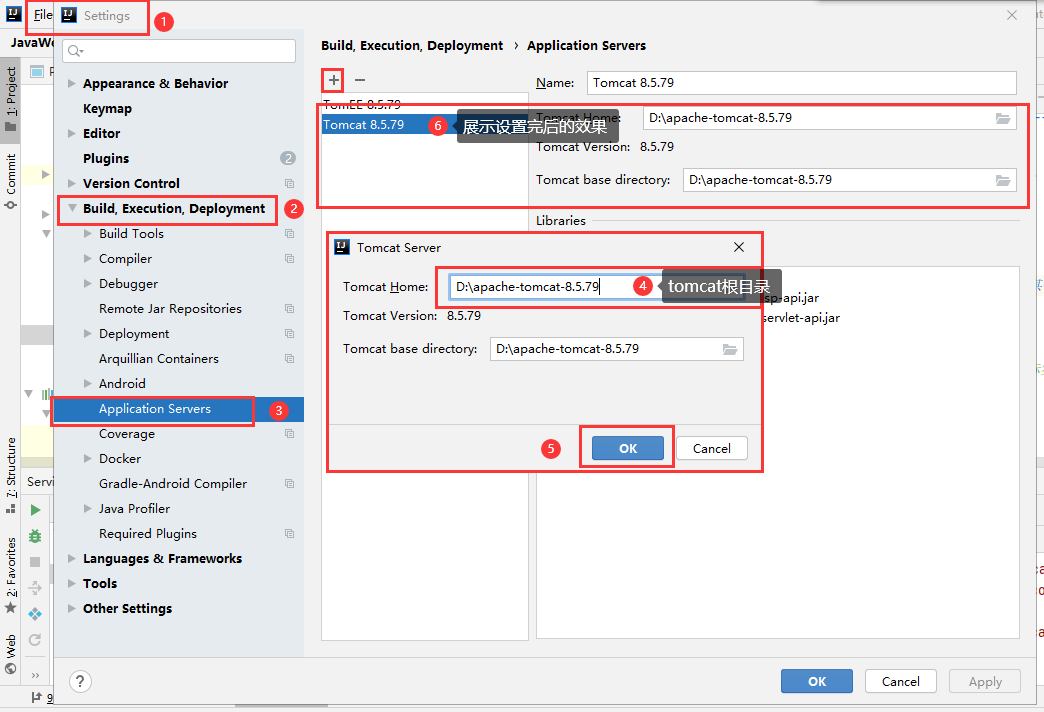Screen dimensions: 1044x712
Task: Click the green Run icon in Services panel
Action: coord(35,510)
